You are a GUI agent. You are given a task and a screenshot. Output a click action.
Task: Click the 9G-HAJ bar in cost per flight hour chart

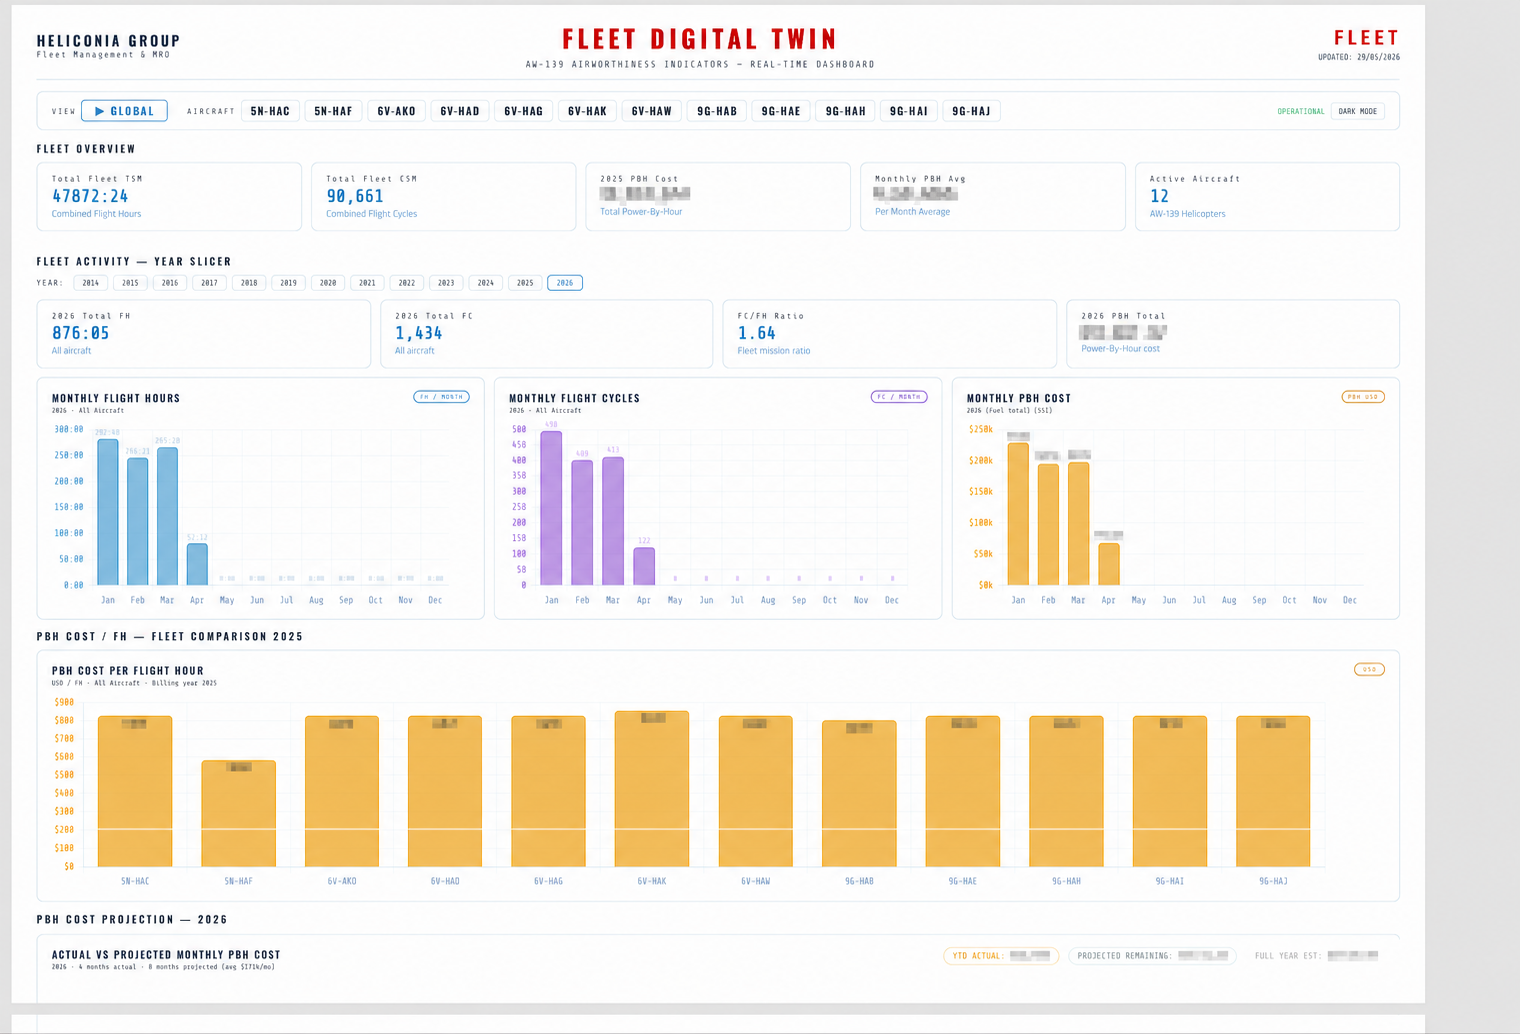click(1273, 791)
